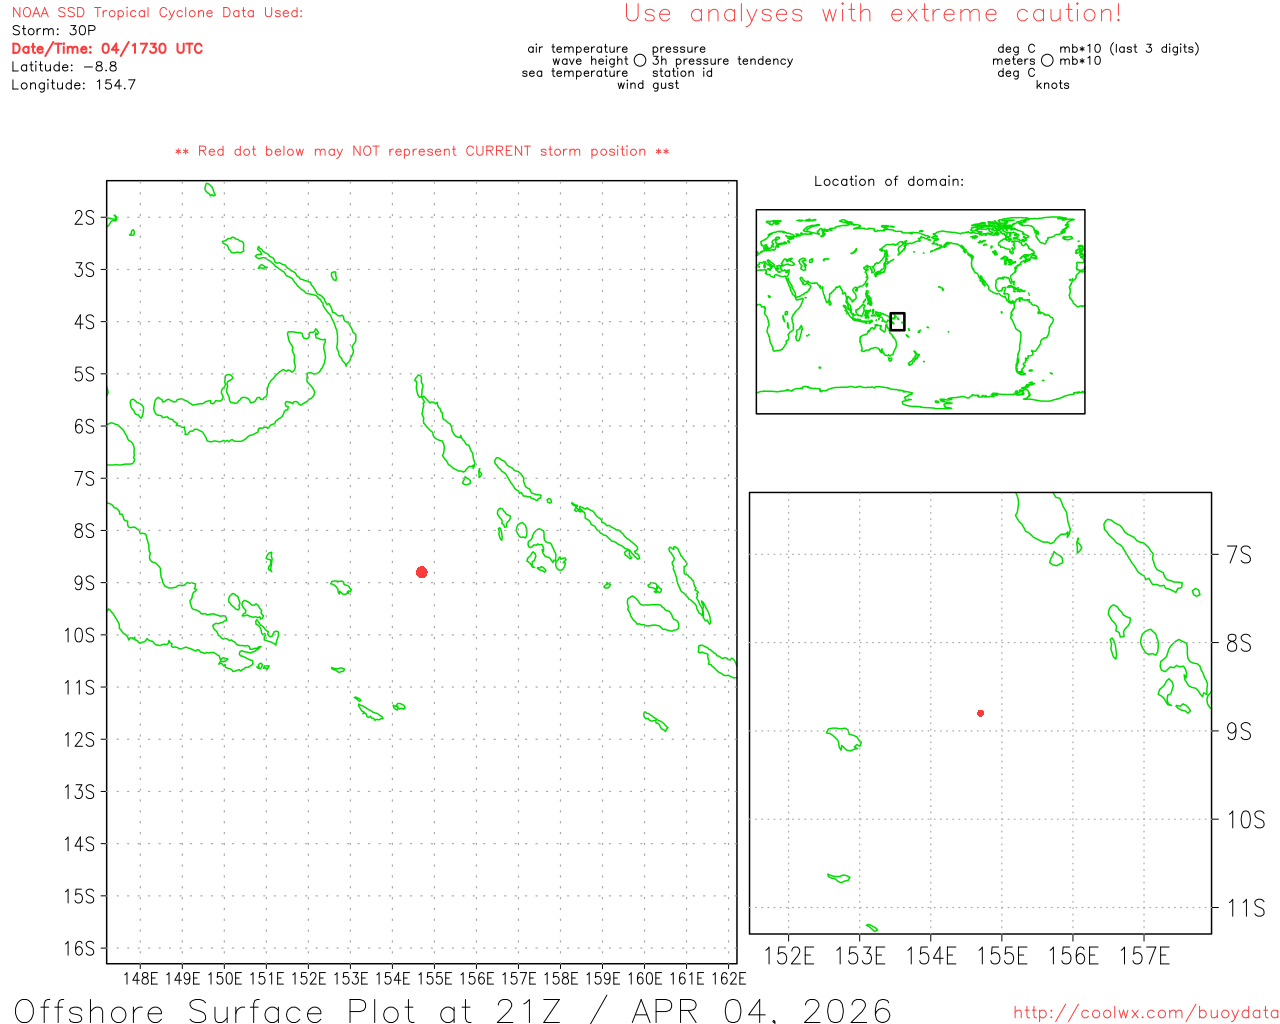Click the red storm dot on the zoomed inset map
This screenshot has height=1024, width=1280.
980,713
